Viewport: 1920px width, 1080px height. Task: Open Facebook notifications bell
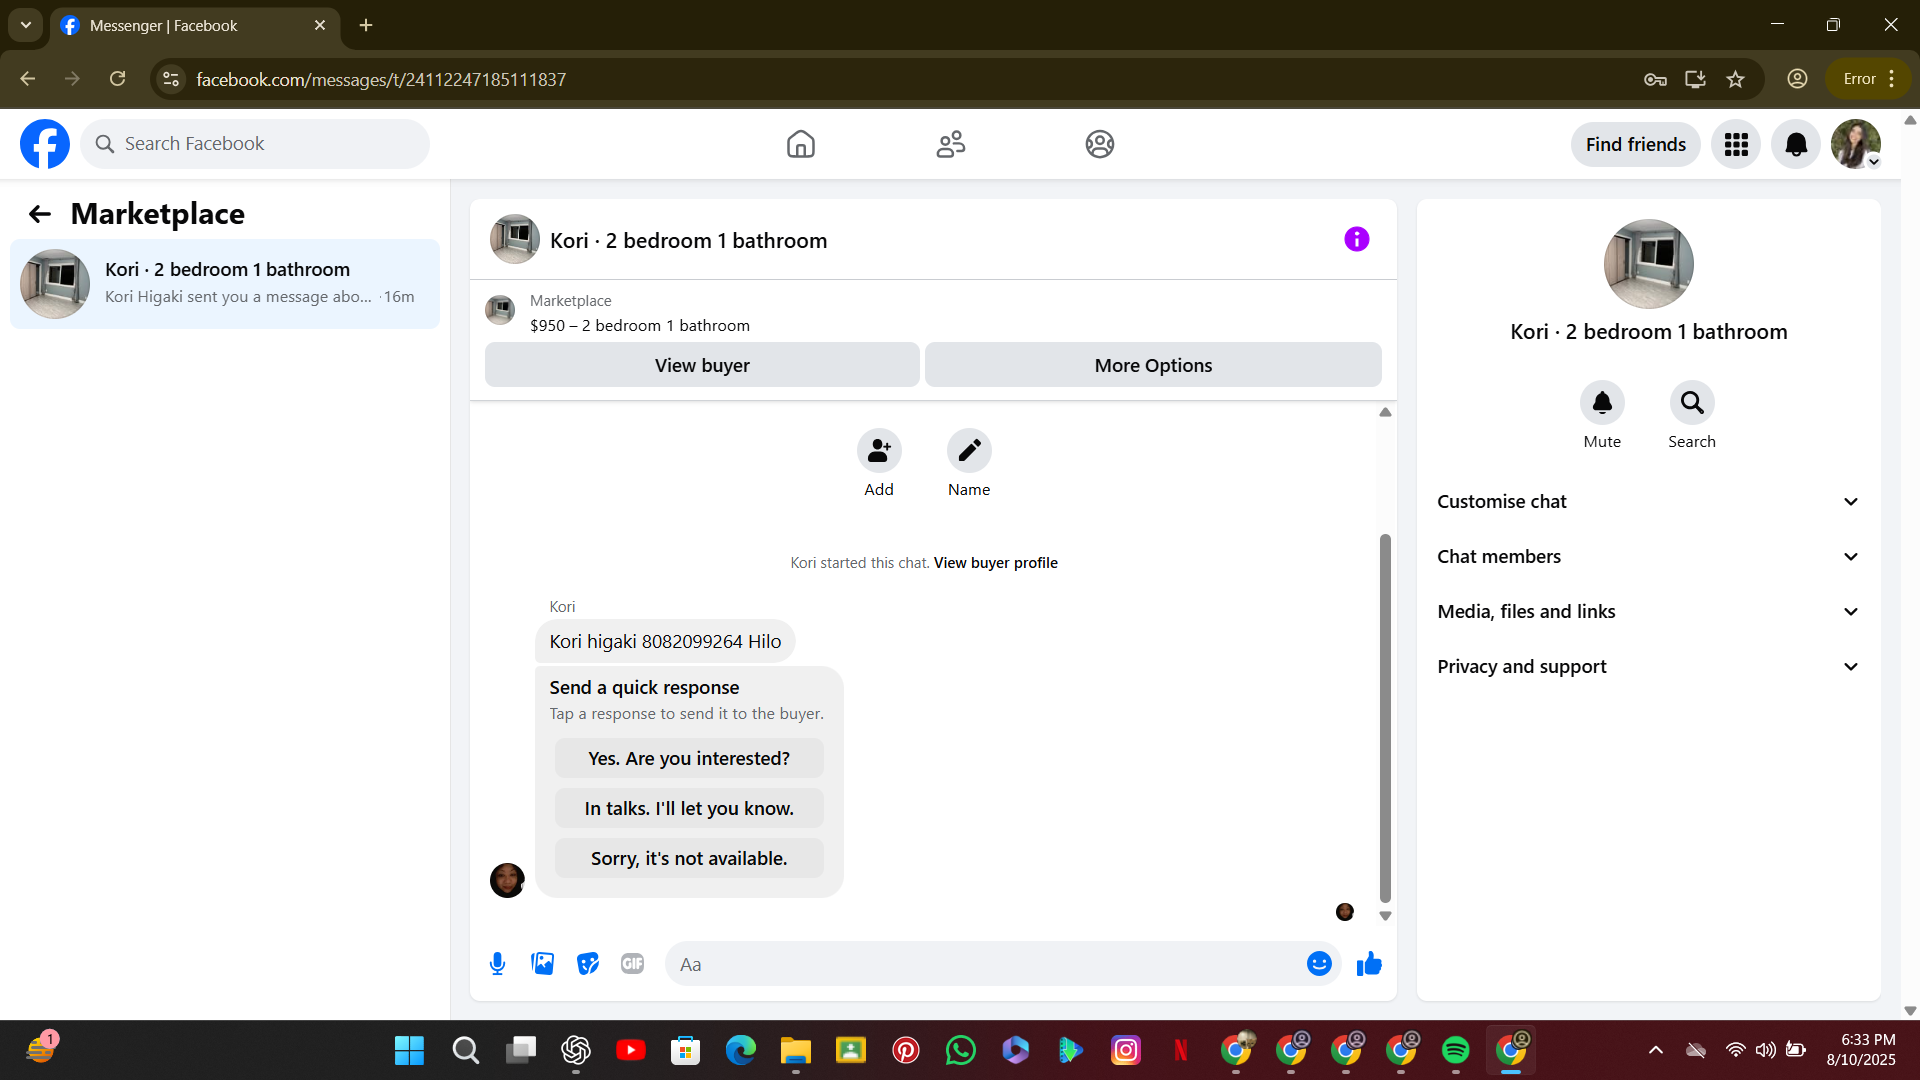(1796, 145)
